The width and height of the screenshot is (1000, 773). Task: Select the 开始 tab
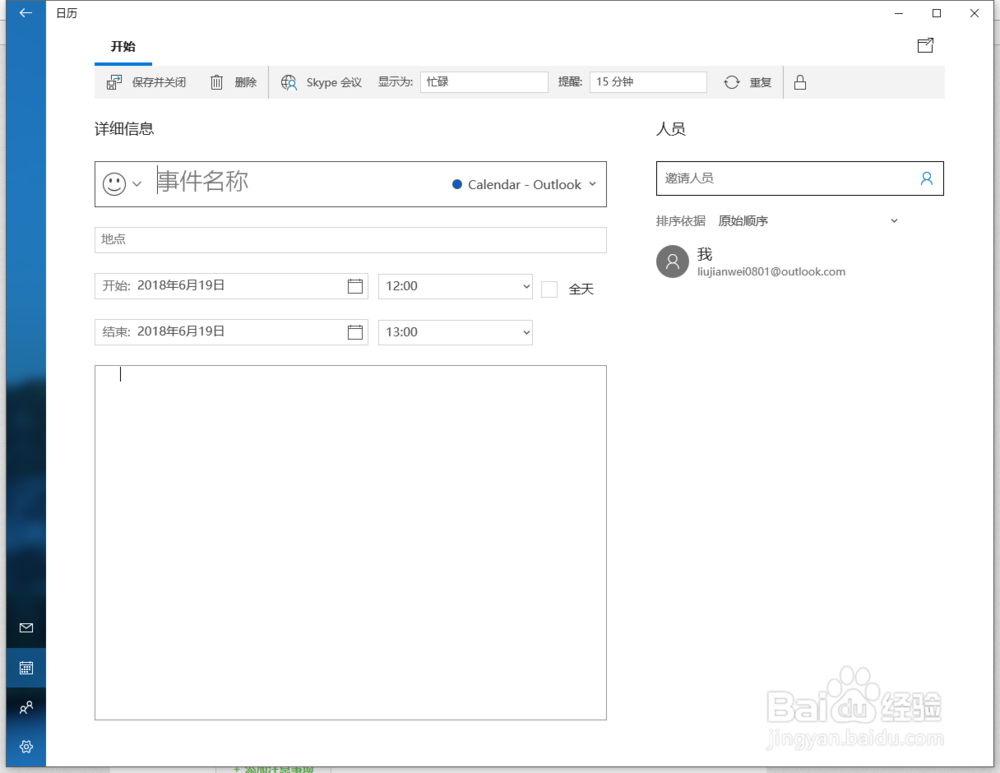point(123,47)
